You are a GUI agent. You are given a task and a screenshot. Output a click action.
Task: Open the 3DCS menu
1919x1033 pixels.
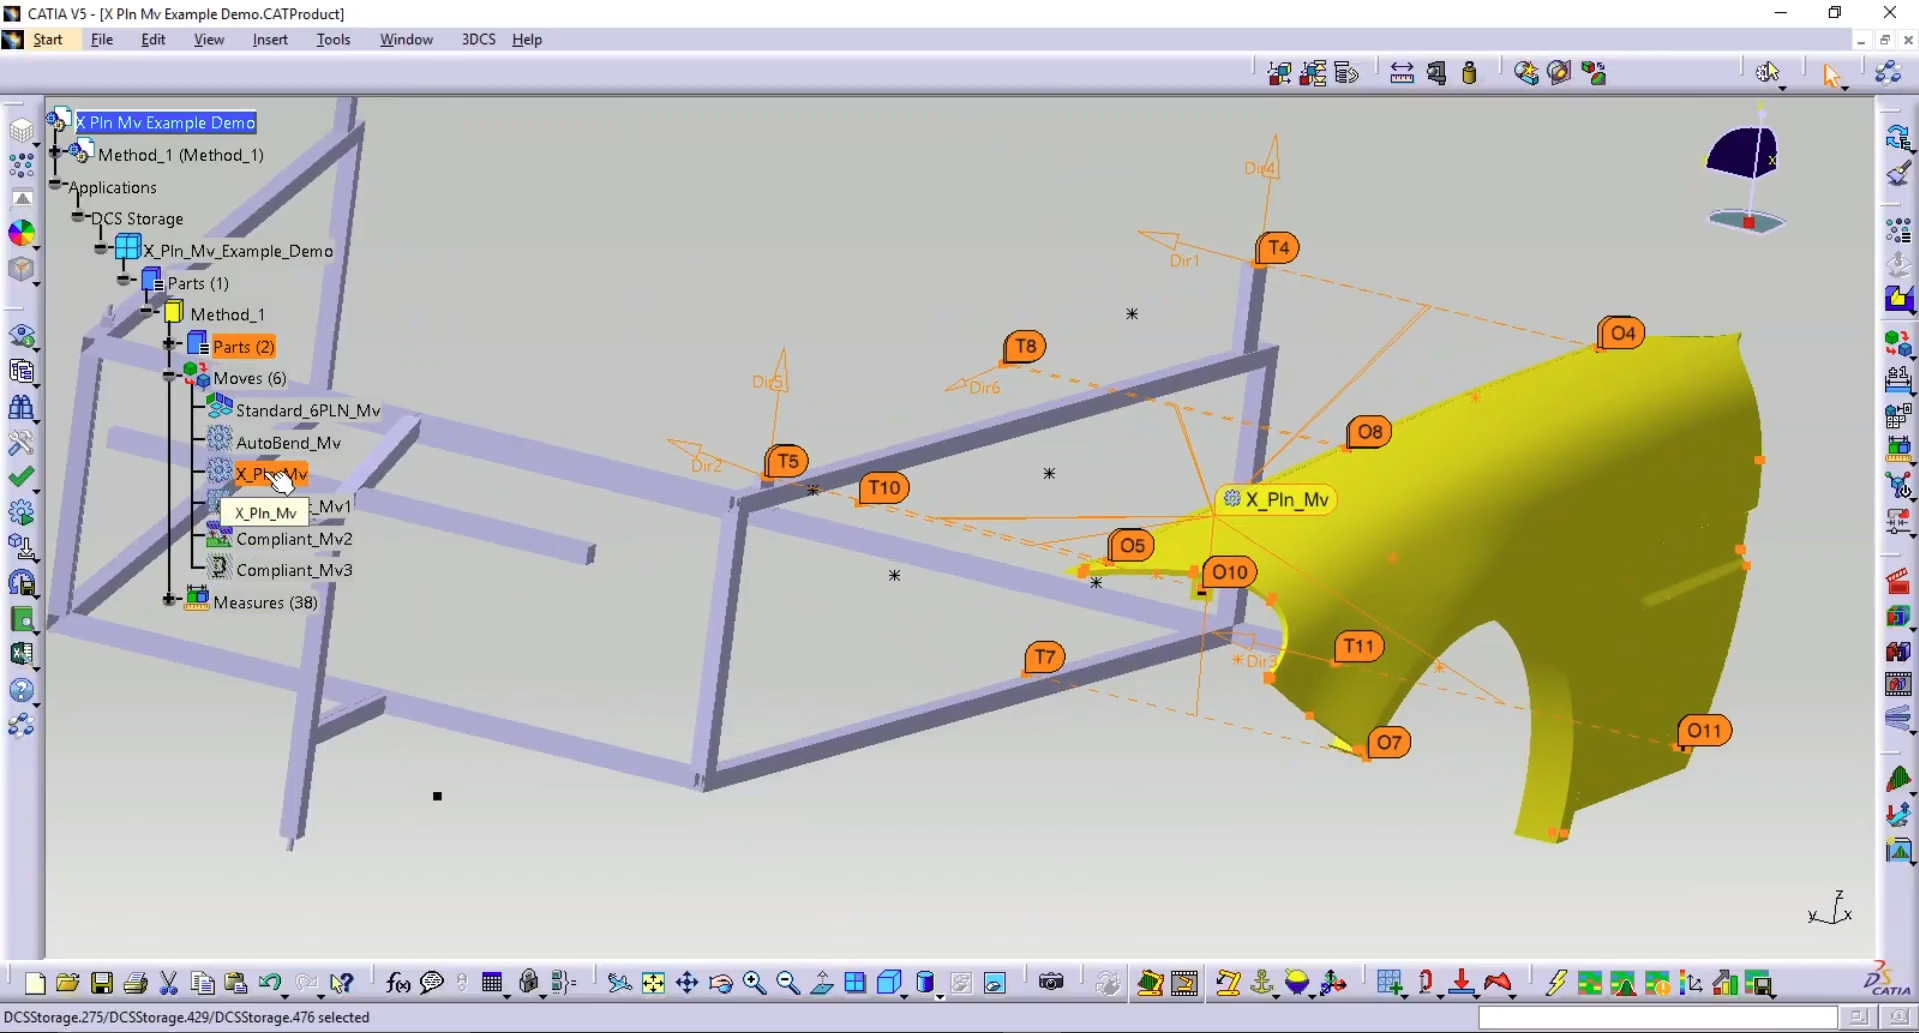pyautogui.click(x=478, y=40)
